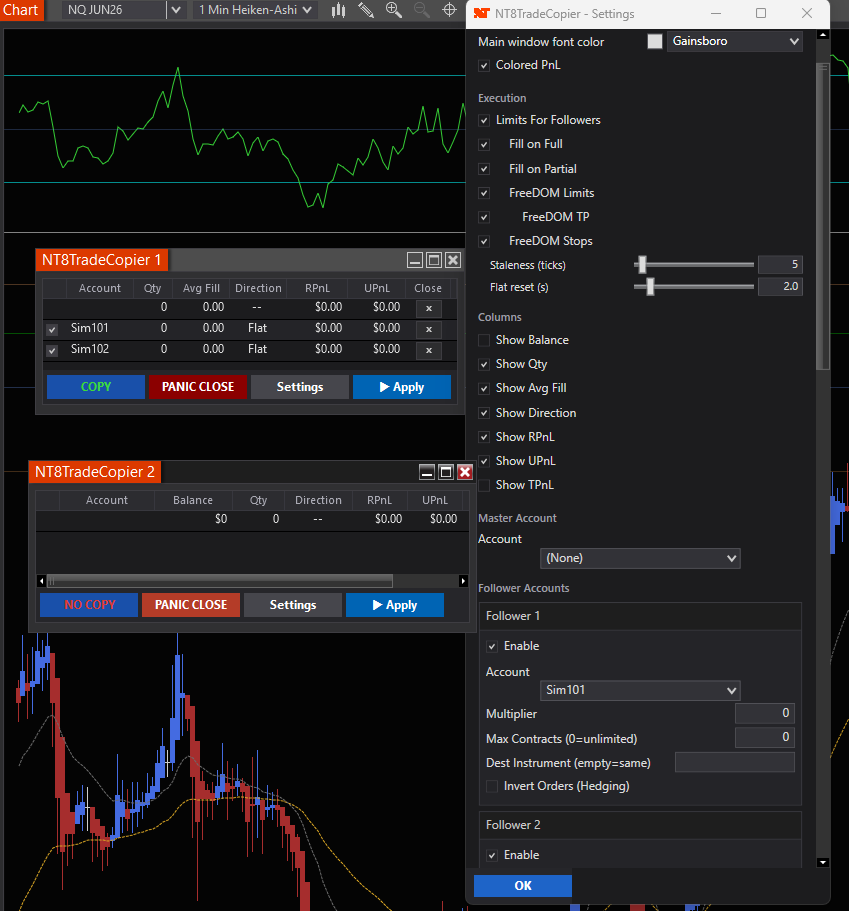Open the chart bar style icon
Viewport: 849px width, 911px height.
coord(338,10)
